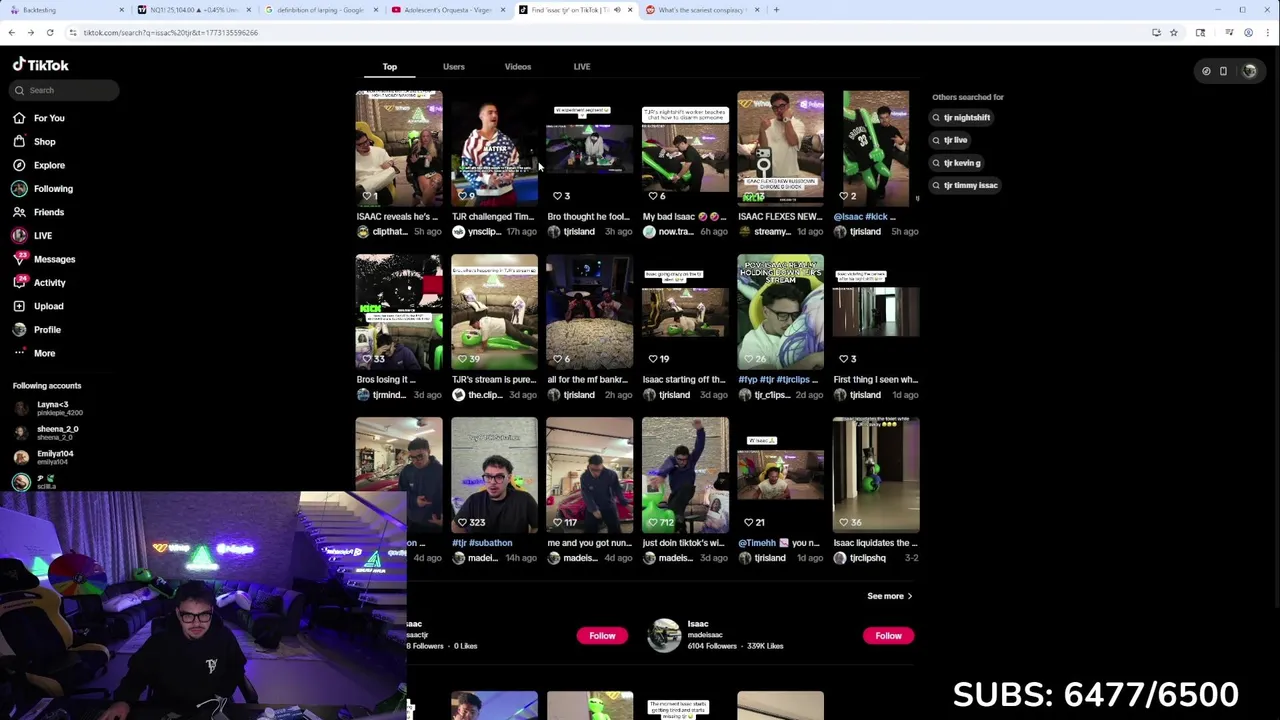Open a new browser tab with plus
This screenshot has height=720, width=1280.
coord(777,10)
